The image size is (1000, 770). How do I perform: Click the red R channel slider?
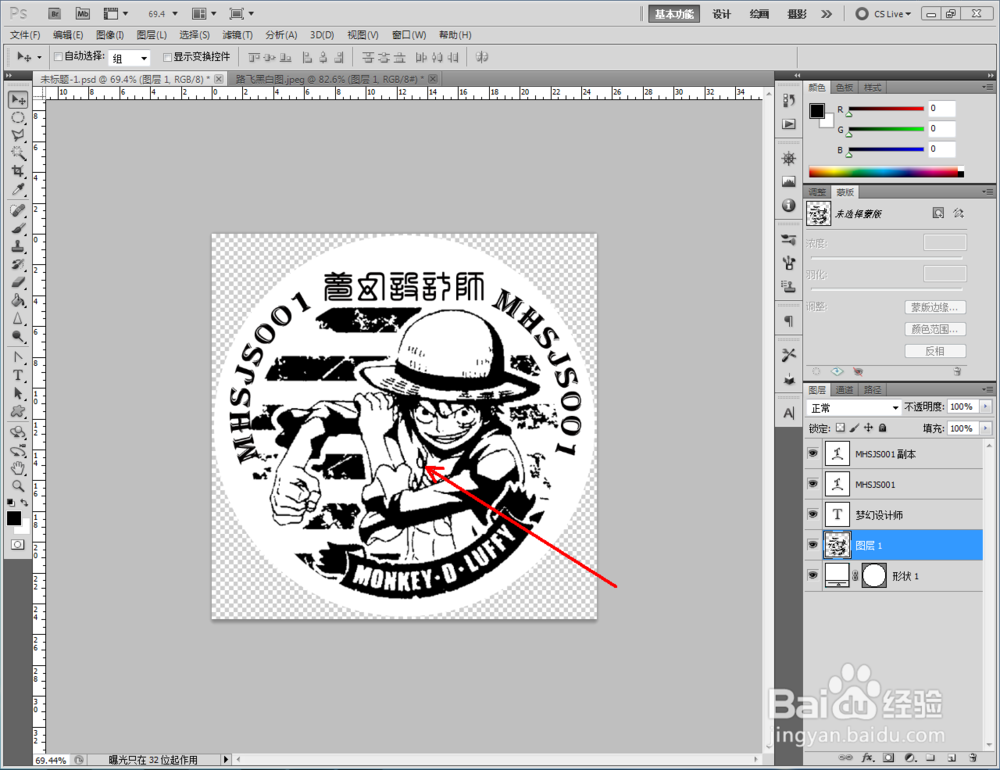[886, 109]
